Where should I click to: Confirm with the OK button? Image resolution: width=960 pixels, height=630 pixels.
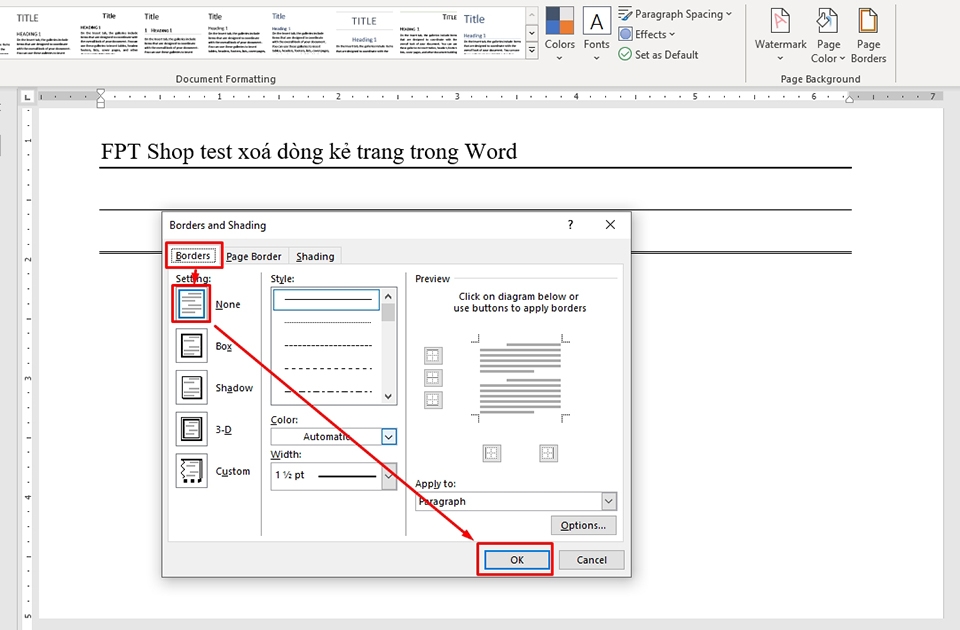pos(517,560)
